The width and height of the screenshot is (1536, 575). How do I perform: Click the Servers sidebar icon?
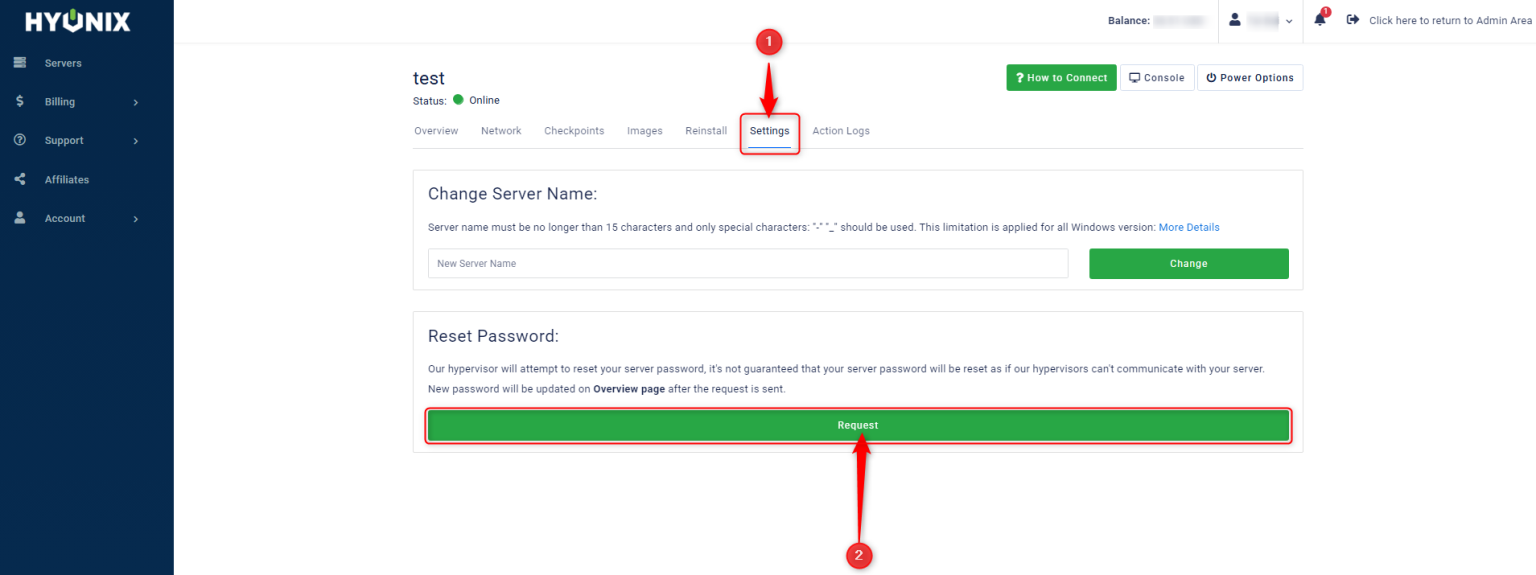click(19, 63)
